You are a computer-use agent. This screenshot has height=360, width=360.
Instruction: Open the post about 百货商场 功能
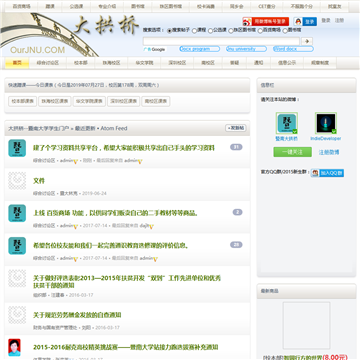(x=116, y=213)
